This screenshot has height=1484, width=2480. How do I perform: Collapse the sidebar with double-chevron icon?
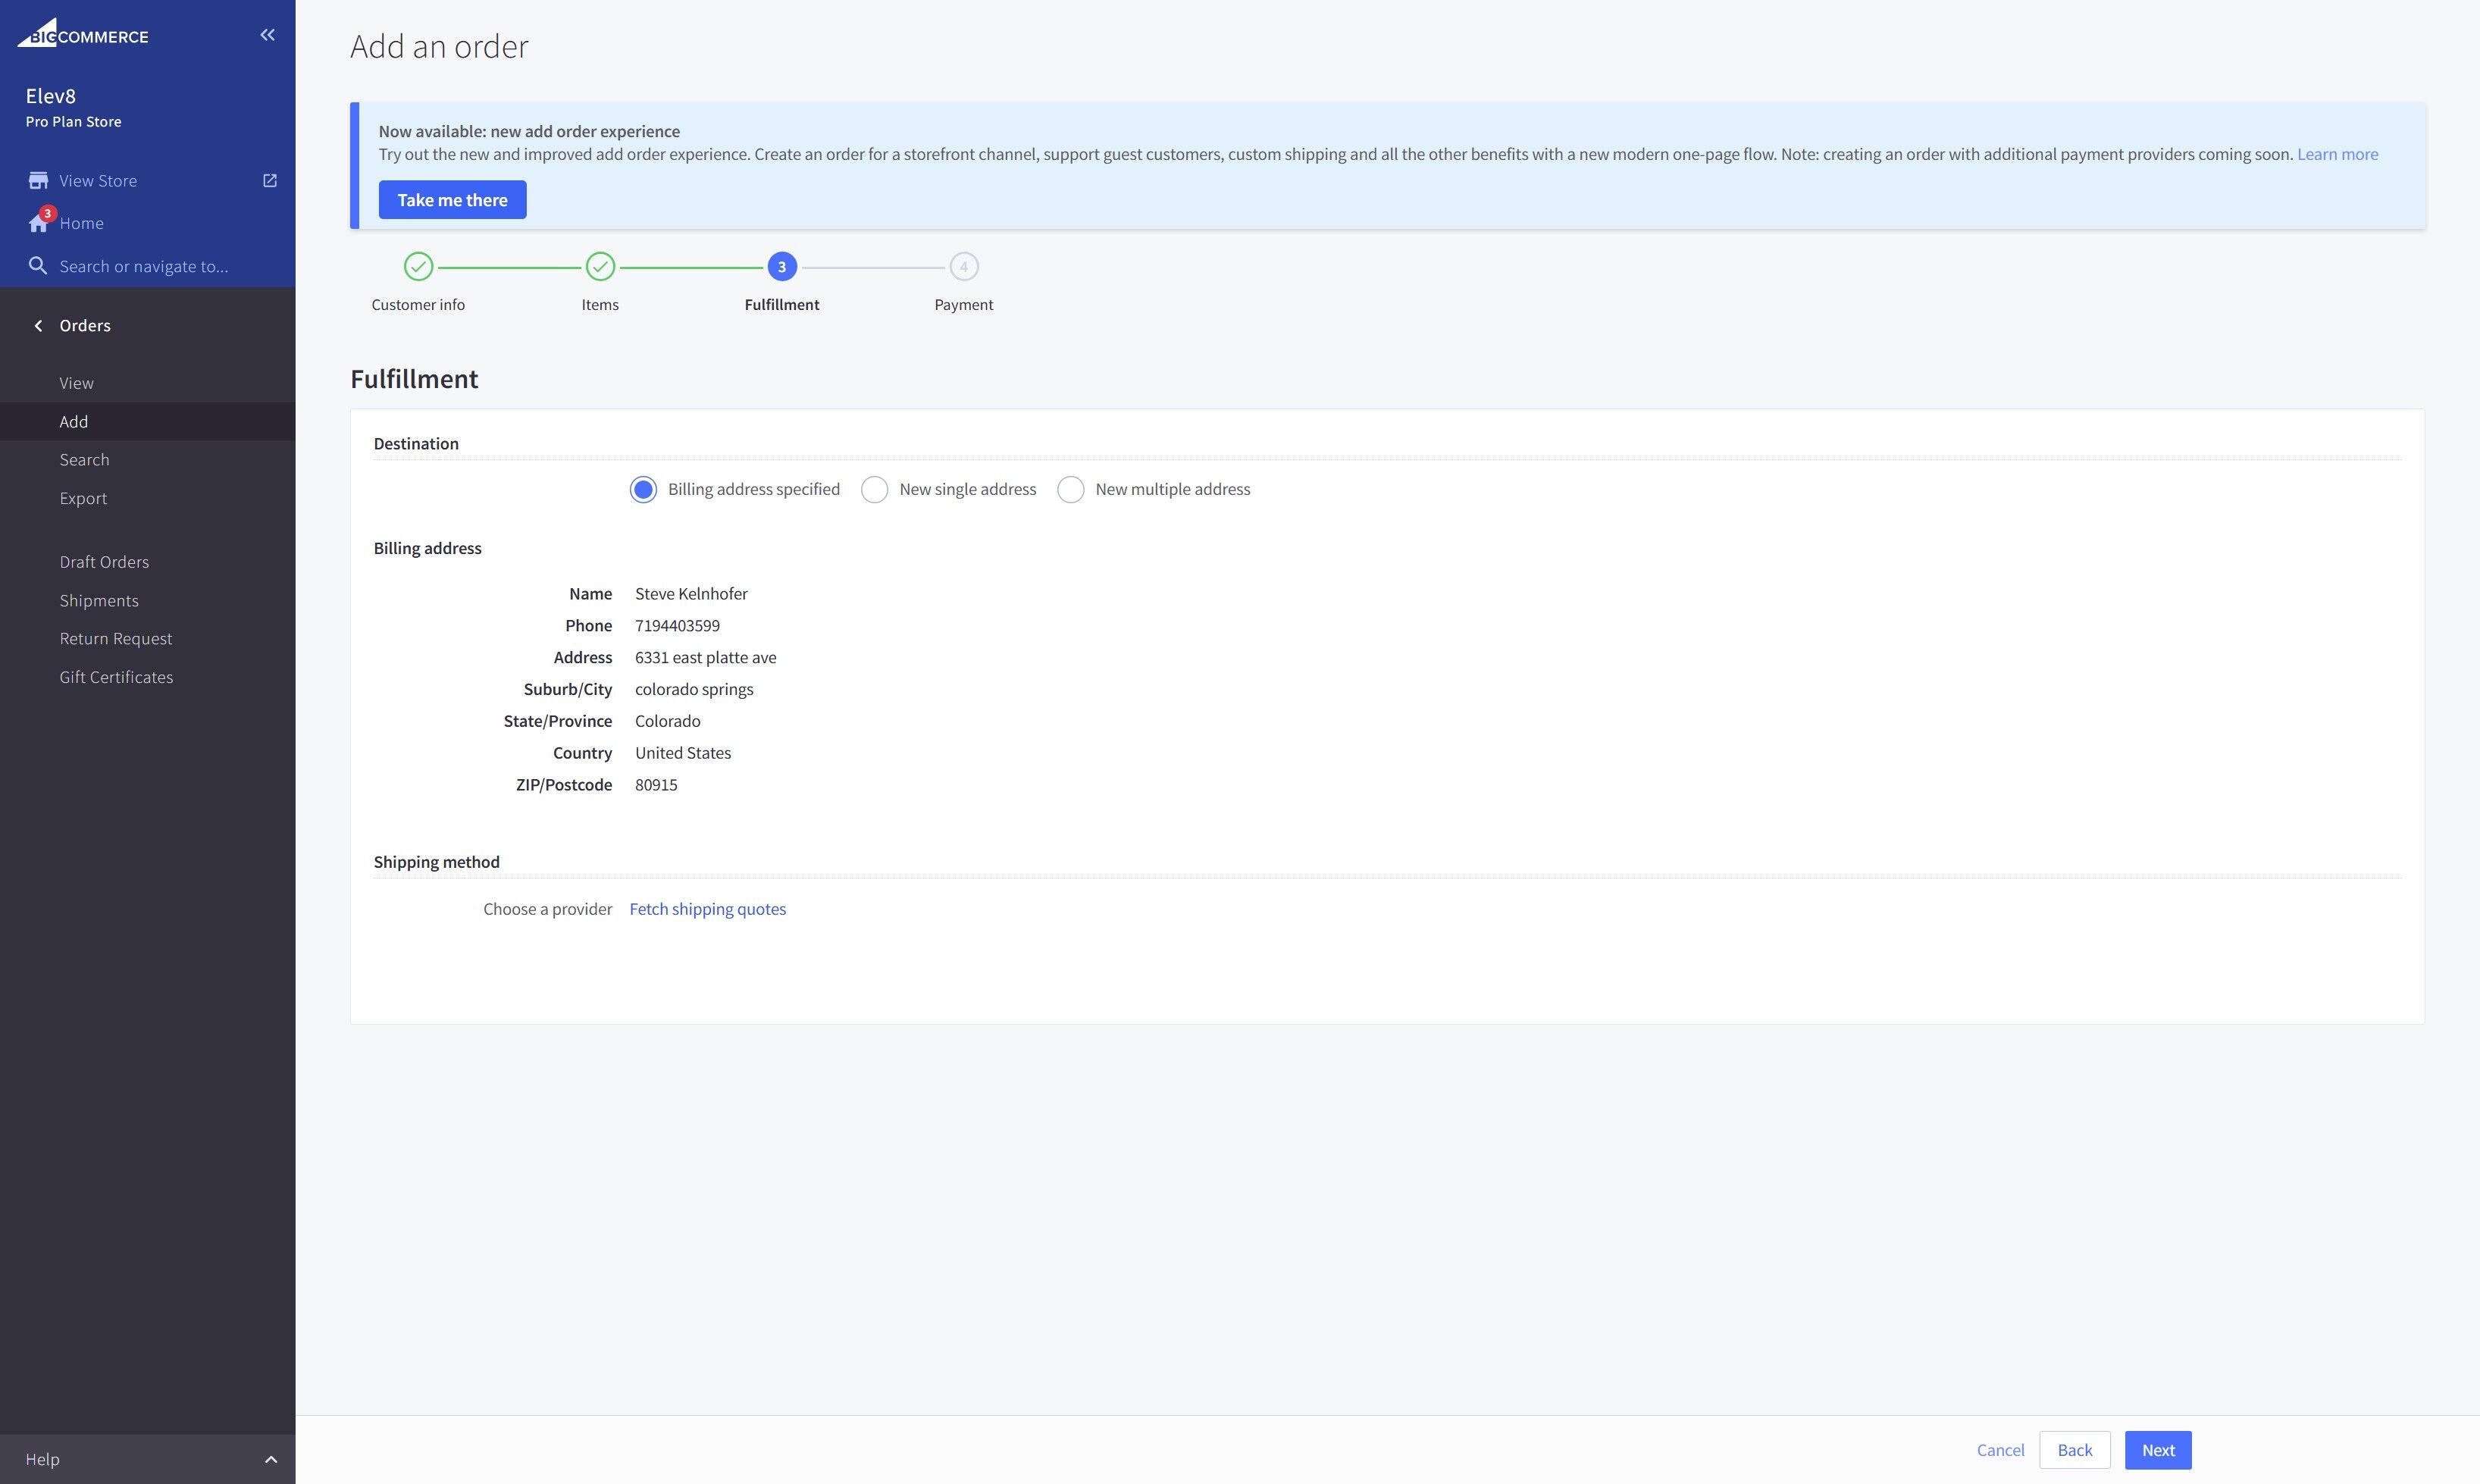pyautogui.click(x=267, y=35)
